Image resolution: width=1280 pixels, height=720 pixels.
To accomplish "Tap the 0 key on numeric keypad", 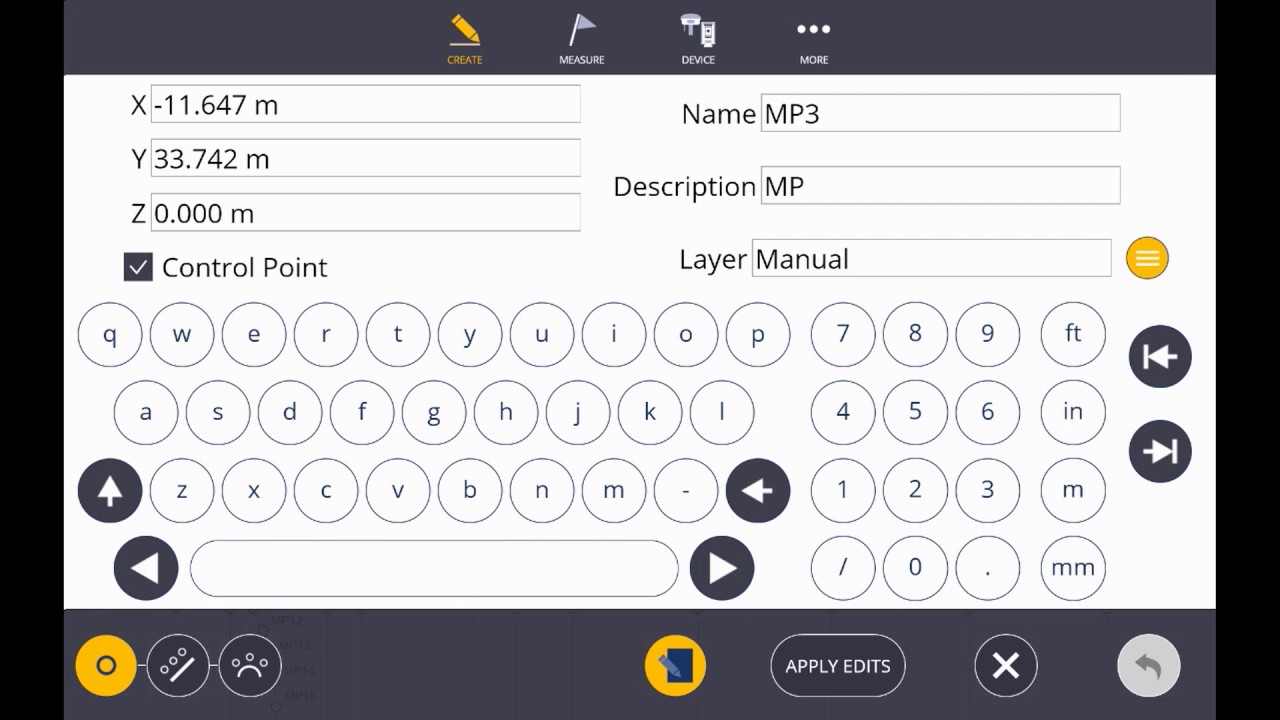I will 915,568.
